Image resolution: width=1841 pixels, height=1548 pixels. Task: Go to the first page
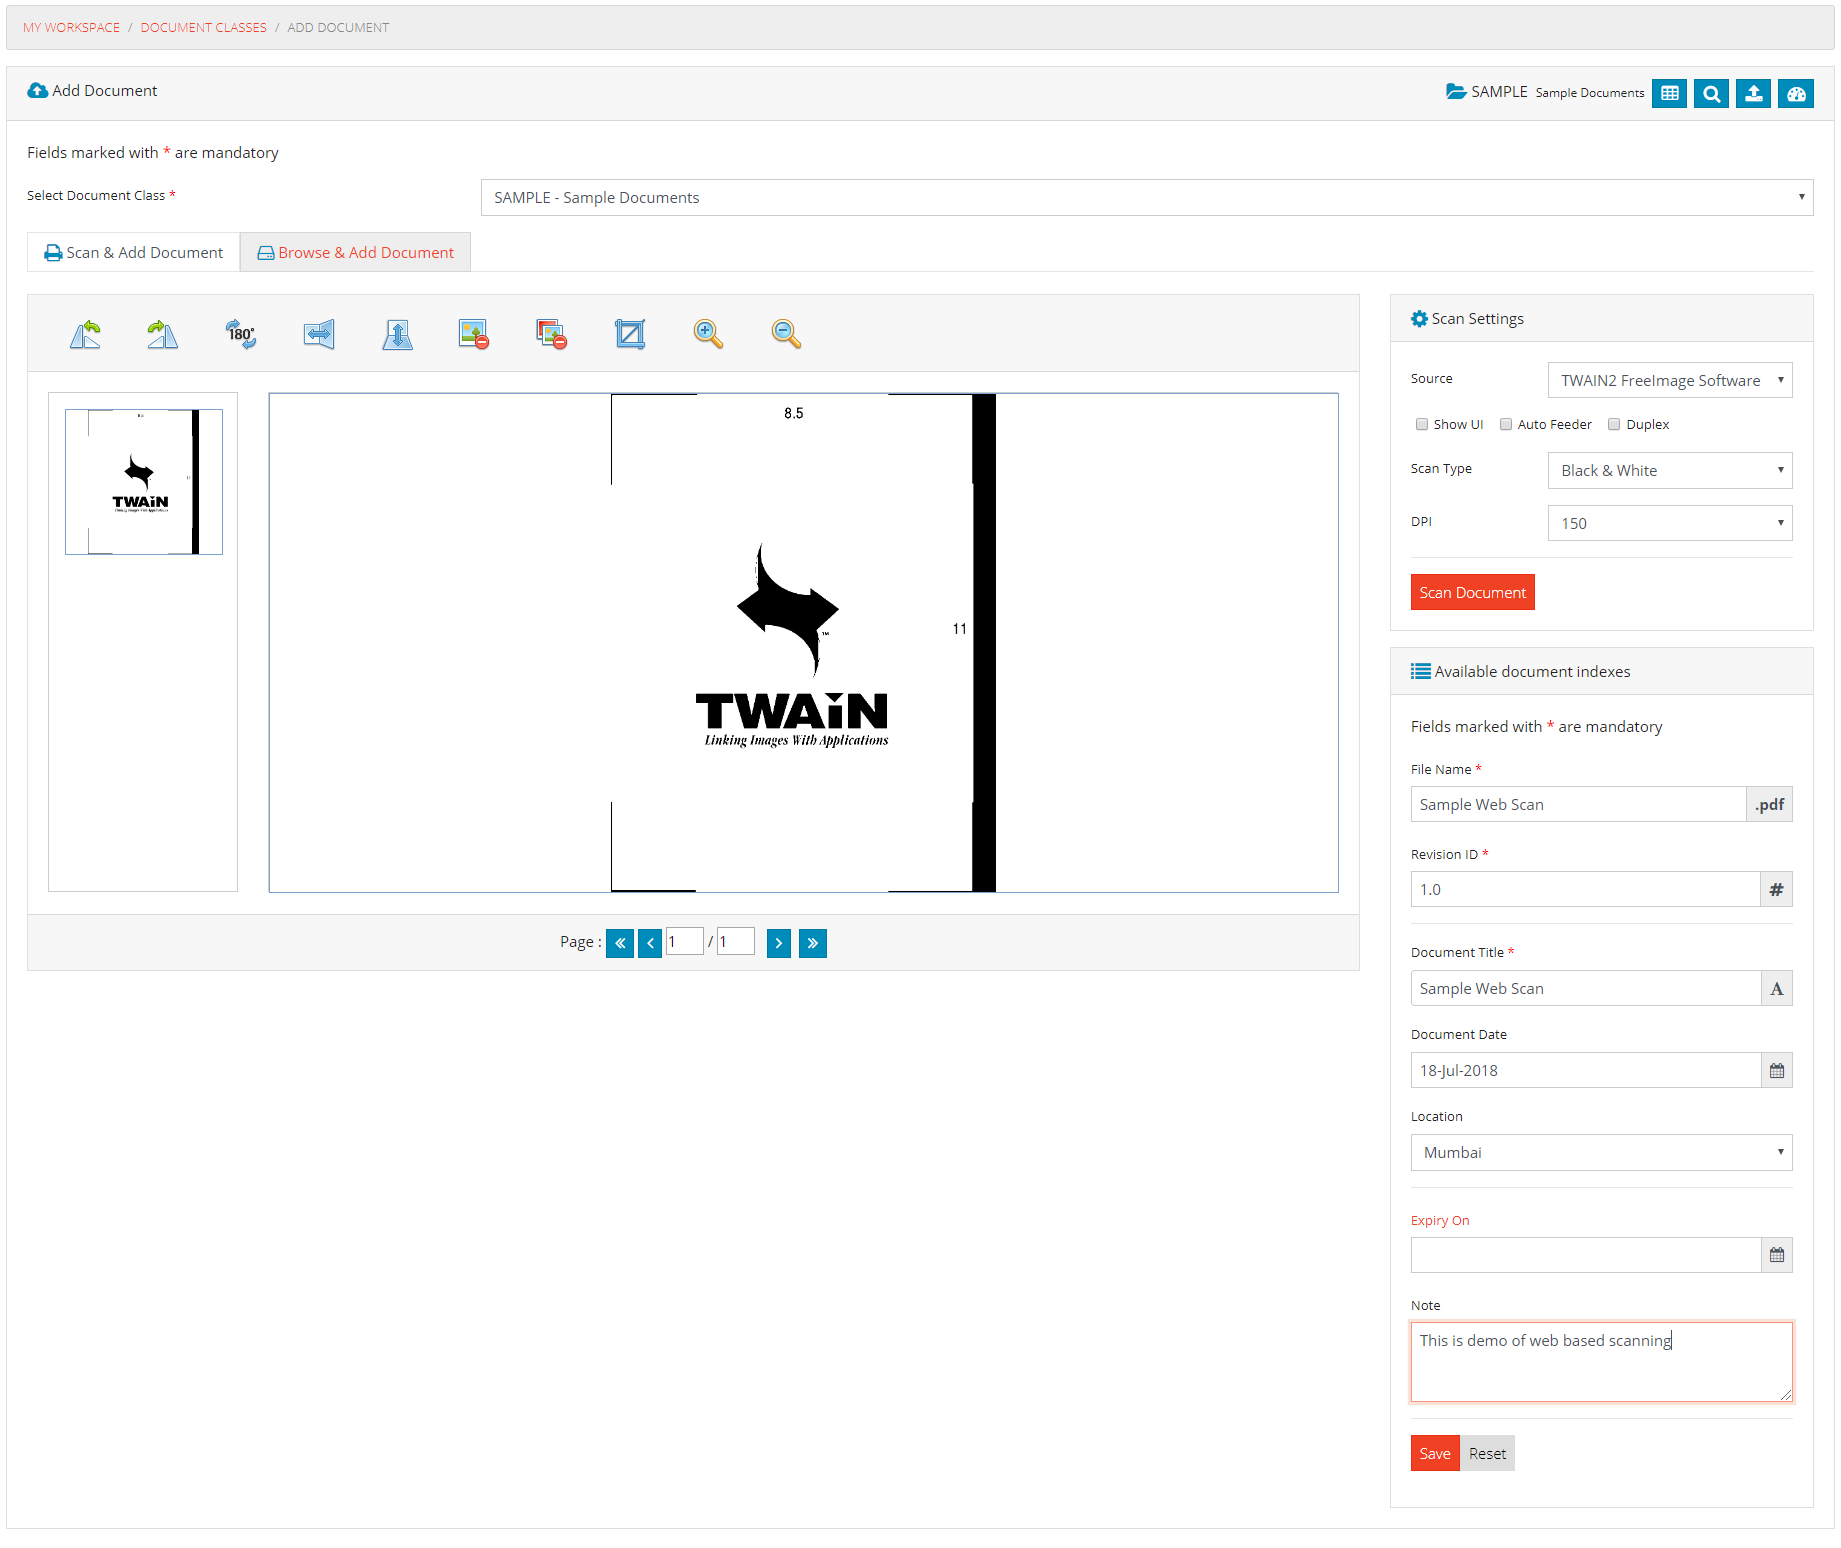coord(620,943)
